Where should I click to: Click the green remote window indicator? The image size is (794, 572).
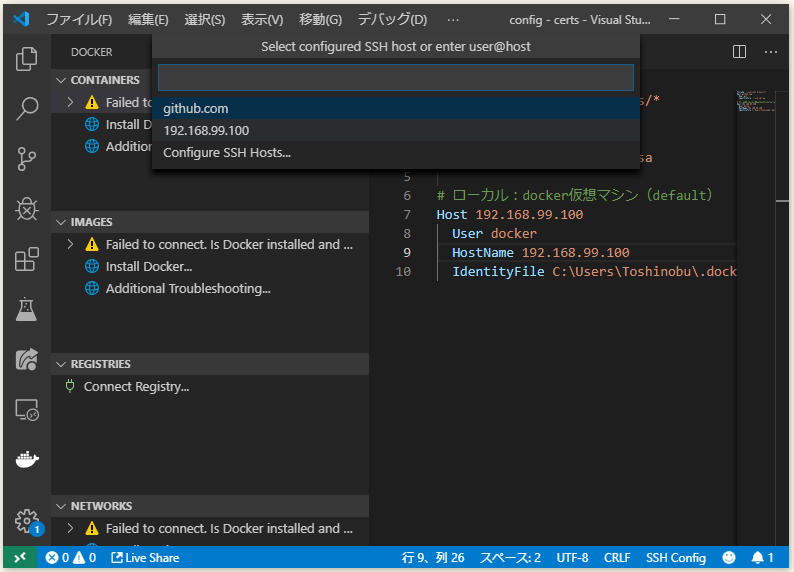[x=20, y=558]
